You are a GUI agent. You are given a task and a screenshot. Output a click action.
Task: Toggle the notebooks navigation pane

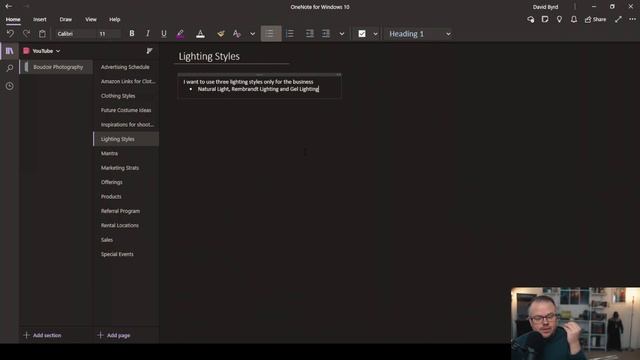point(9,51)
